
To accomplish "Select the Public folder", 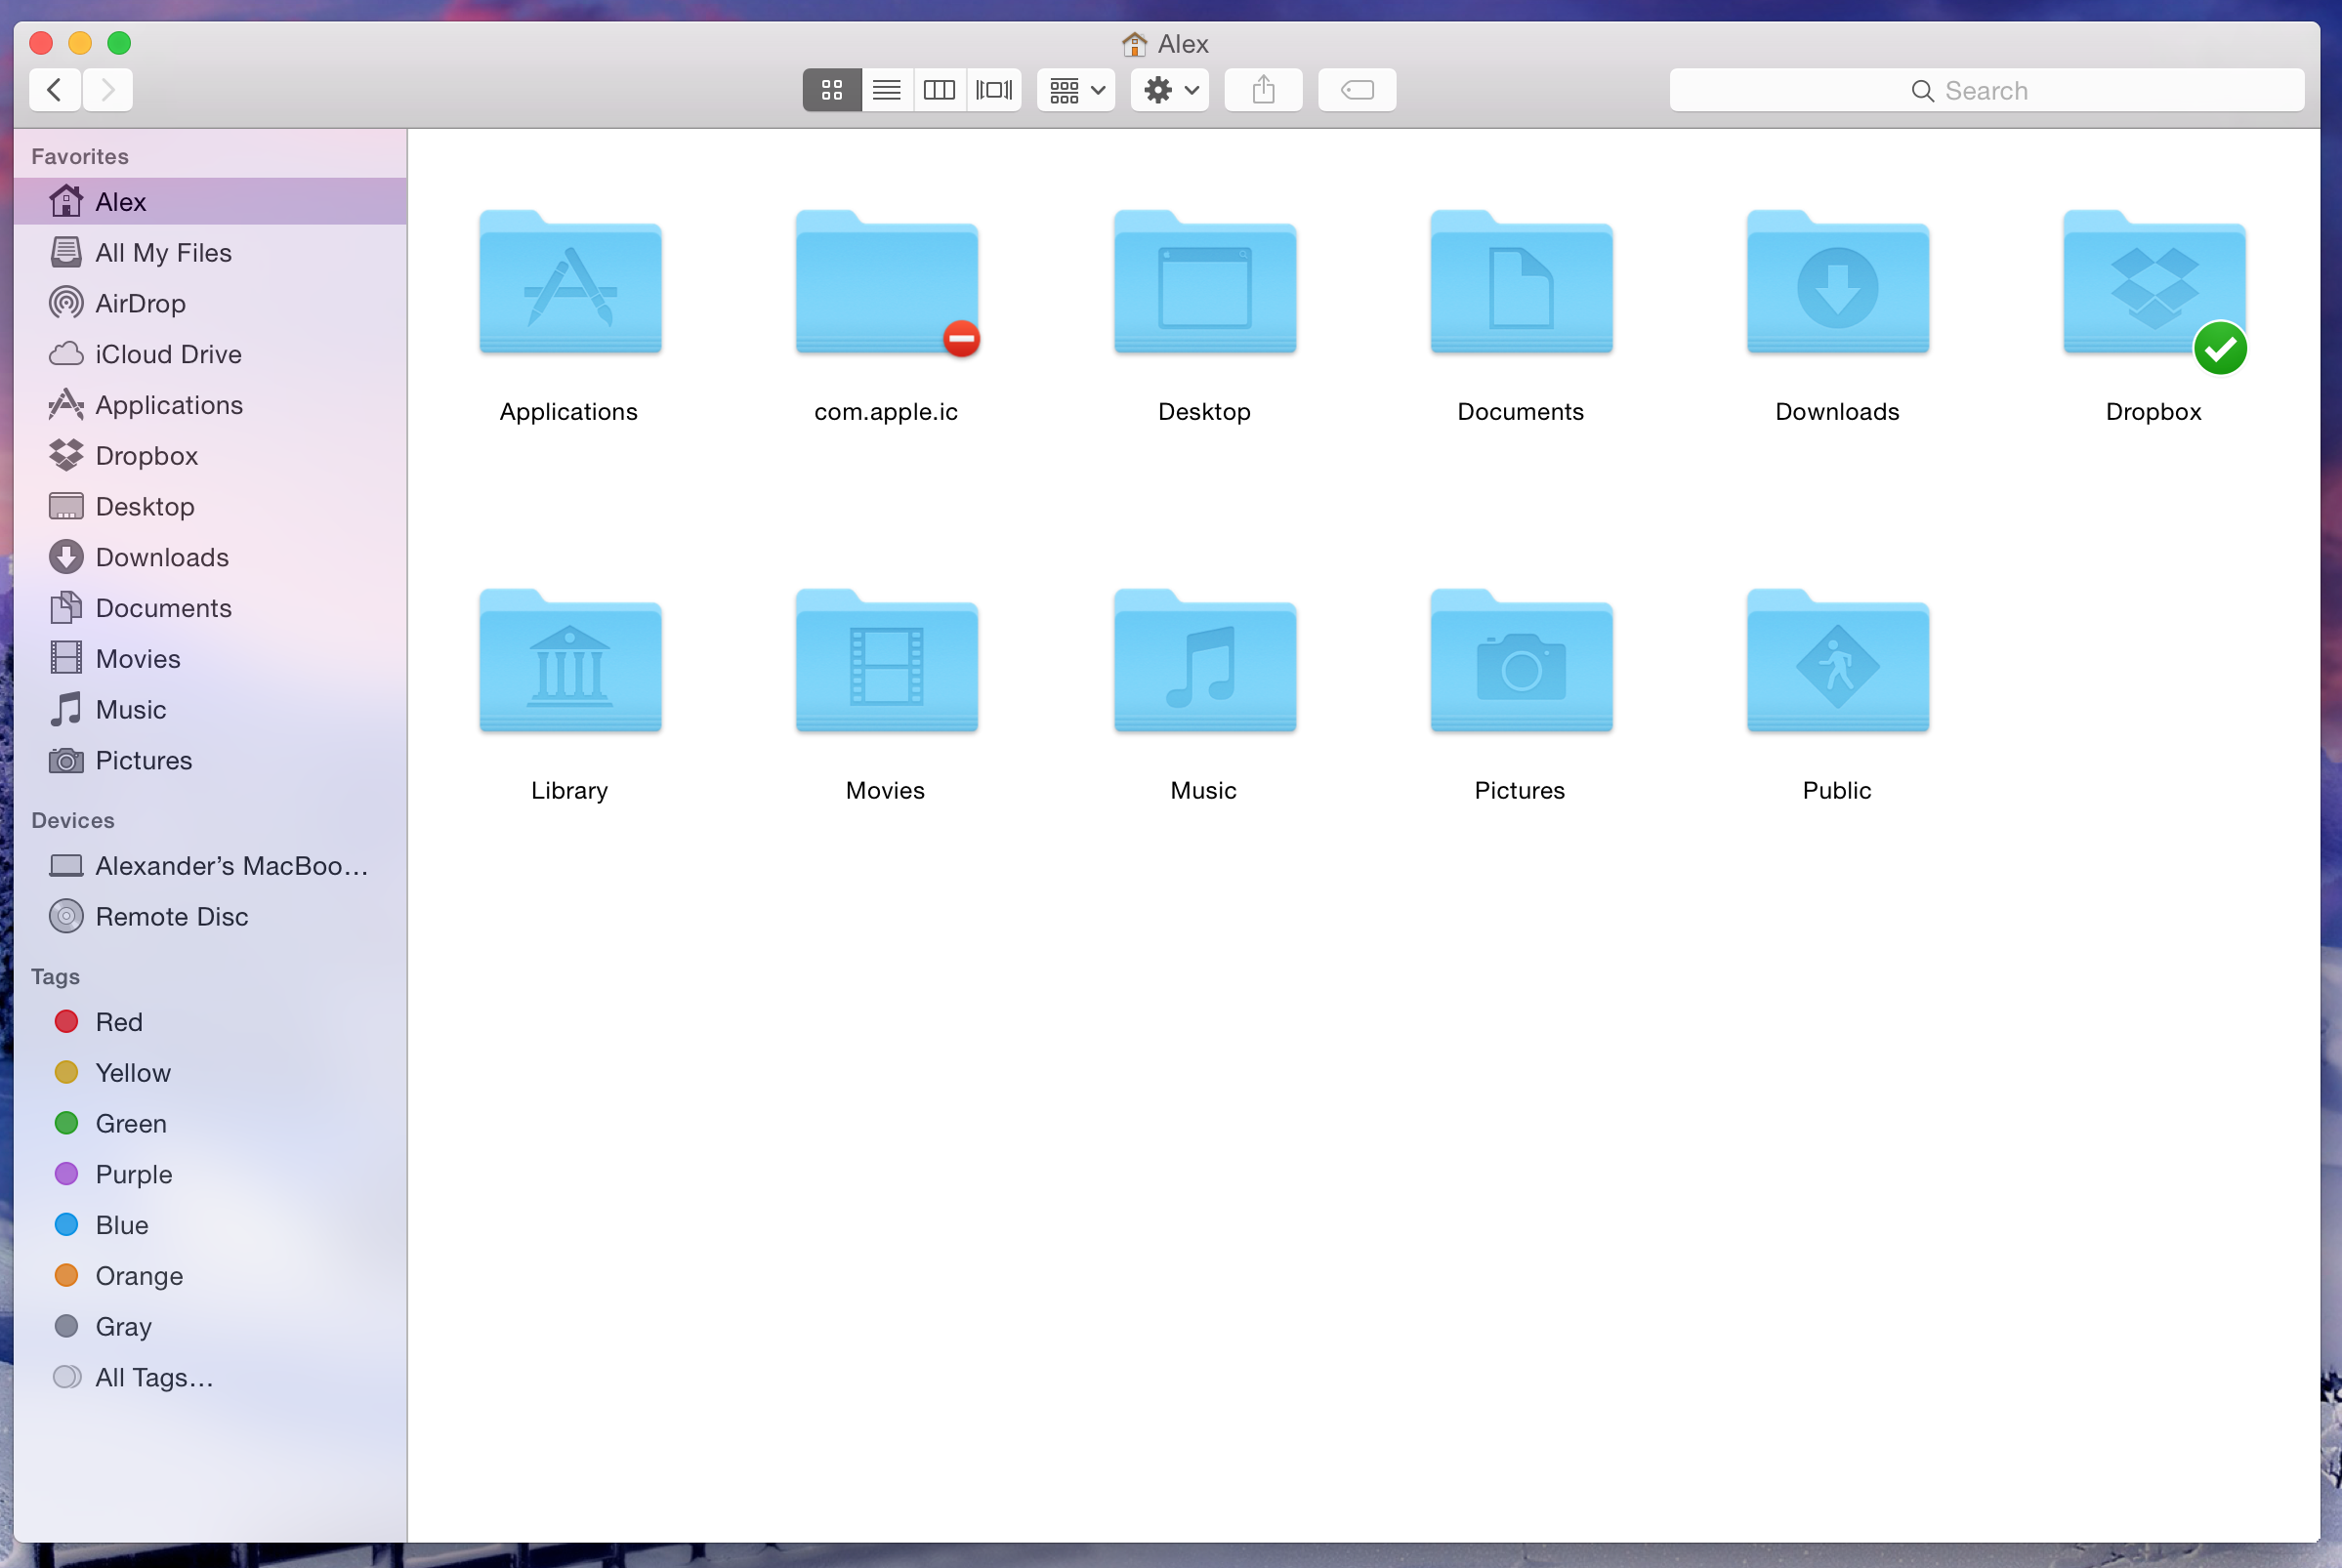I will (1838, 661).
